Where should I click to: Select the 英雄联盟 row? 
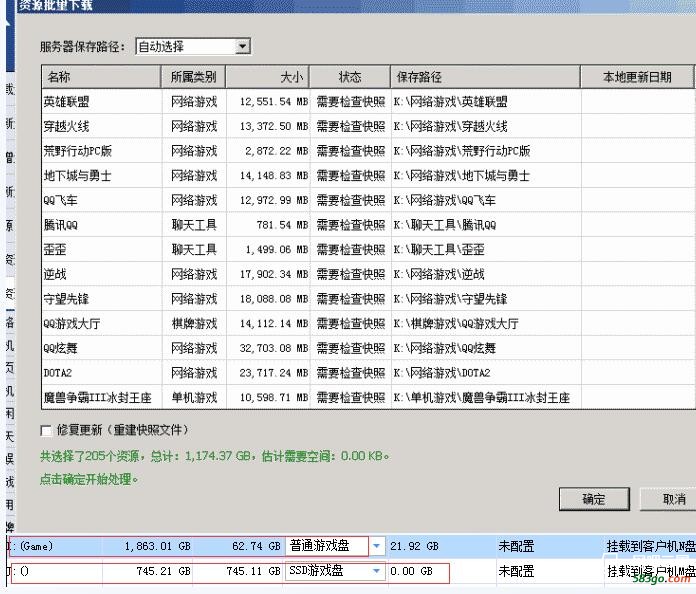[x=368, y=102]
